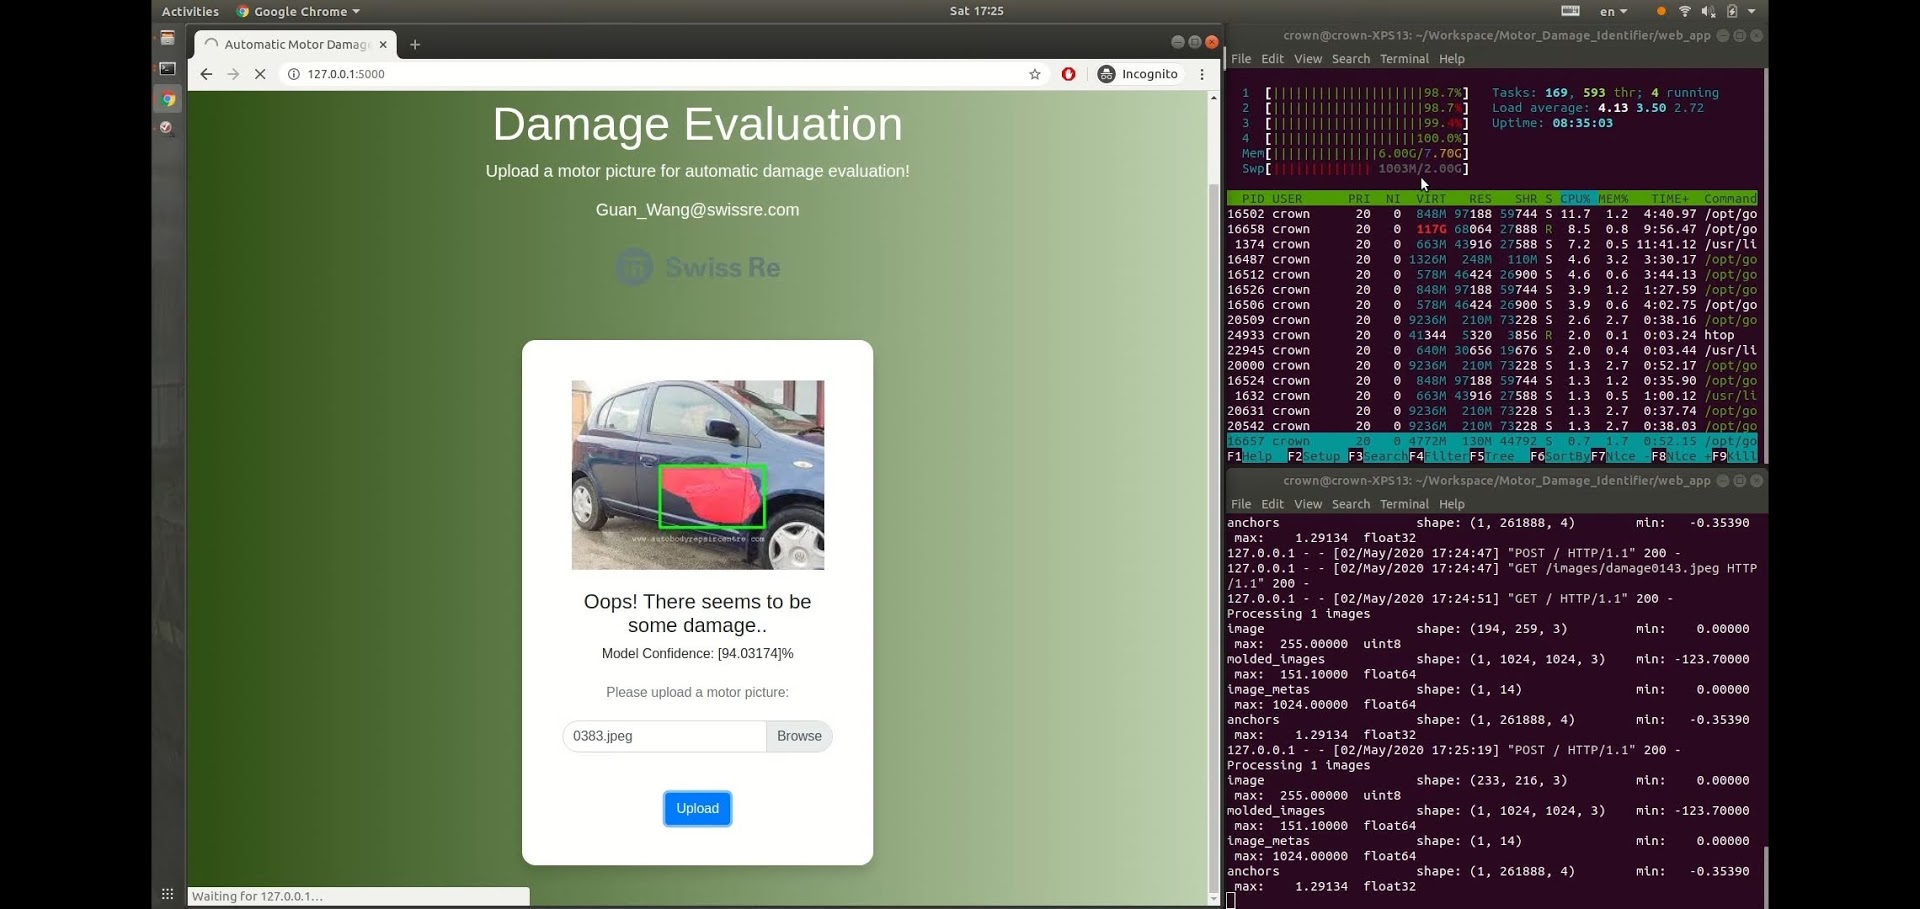Viewport: 1920px width, 909px height.
Task: Click the PID column header in htop
Action: (1253, 199)
